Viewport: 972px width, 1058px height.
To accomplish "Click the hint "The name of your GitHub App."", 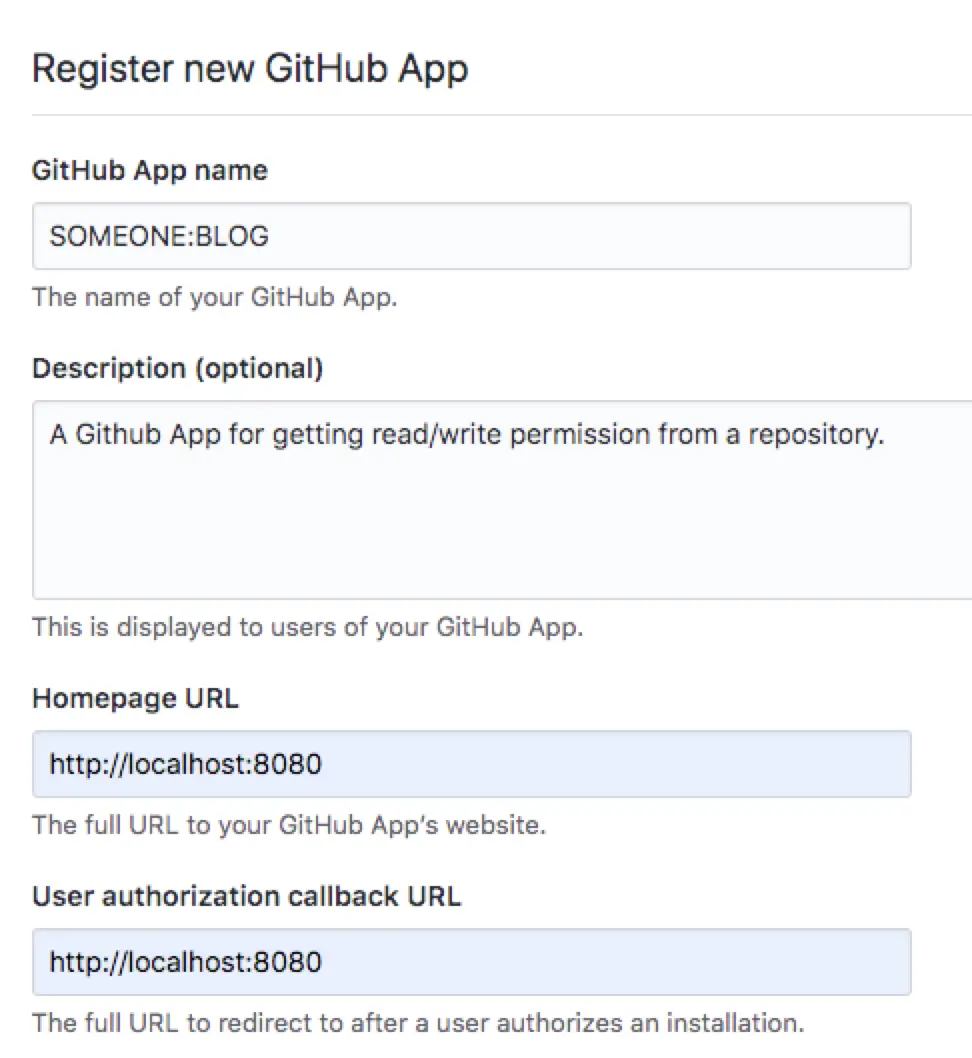I will pos(215,298).
